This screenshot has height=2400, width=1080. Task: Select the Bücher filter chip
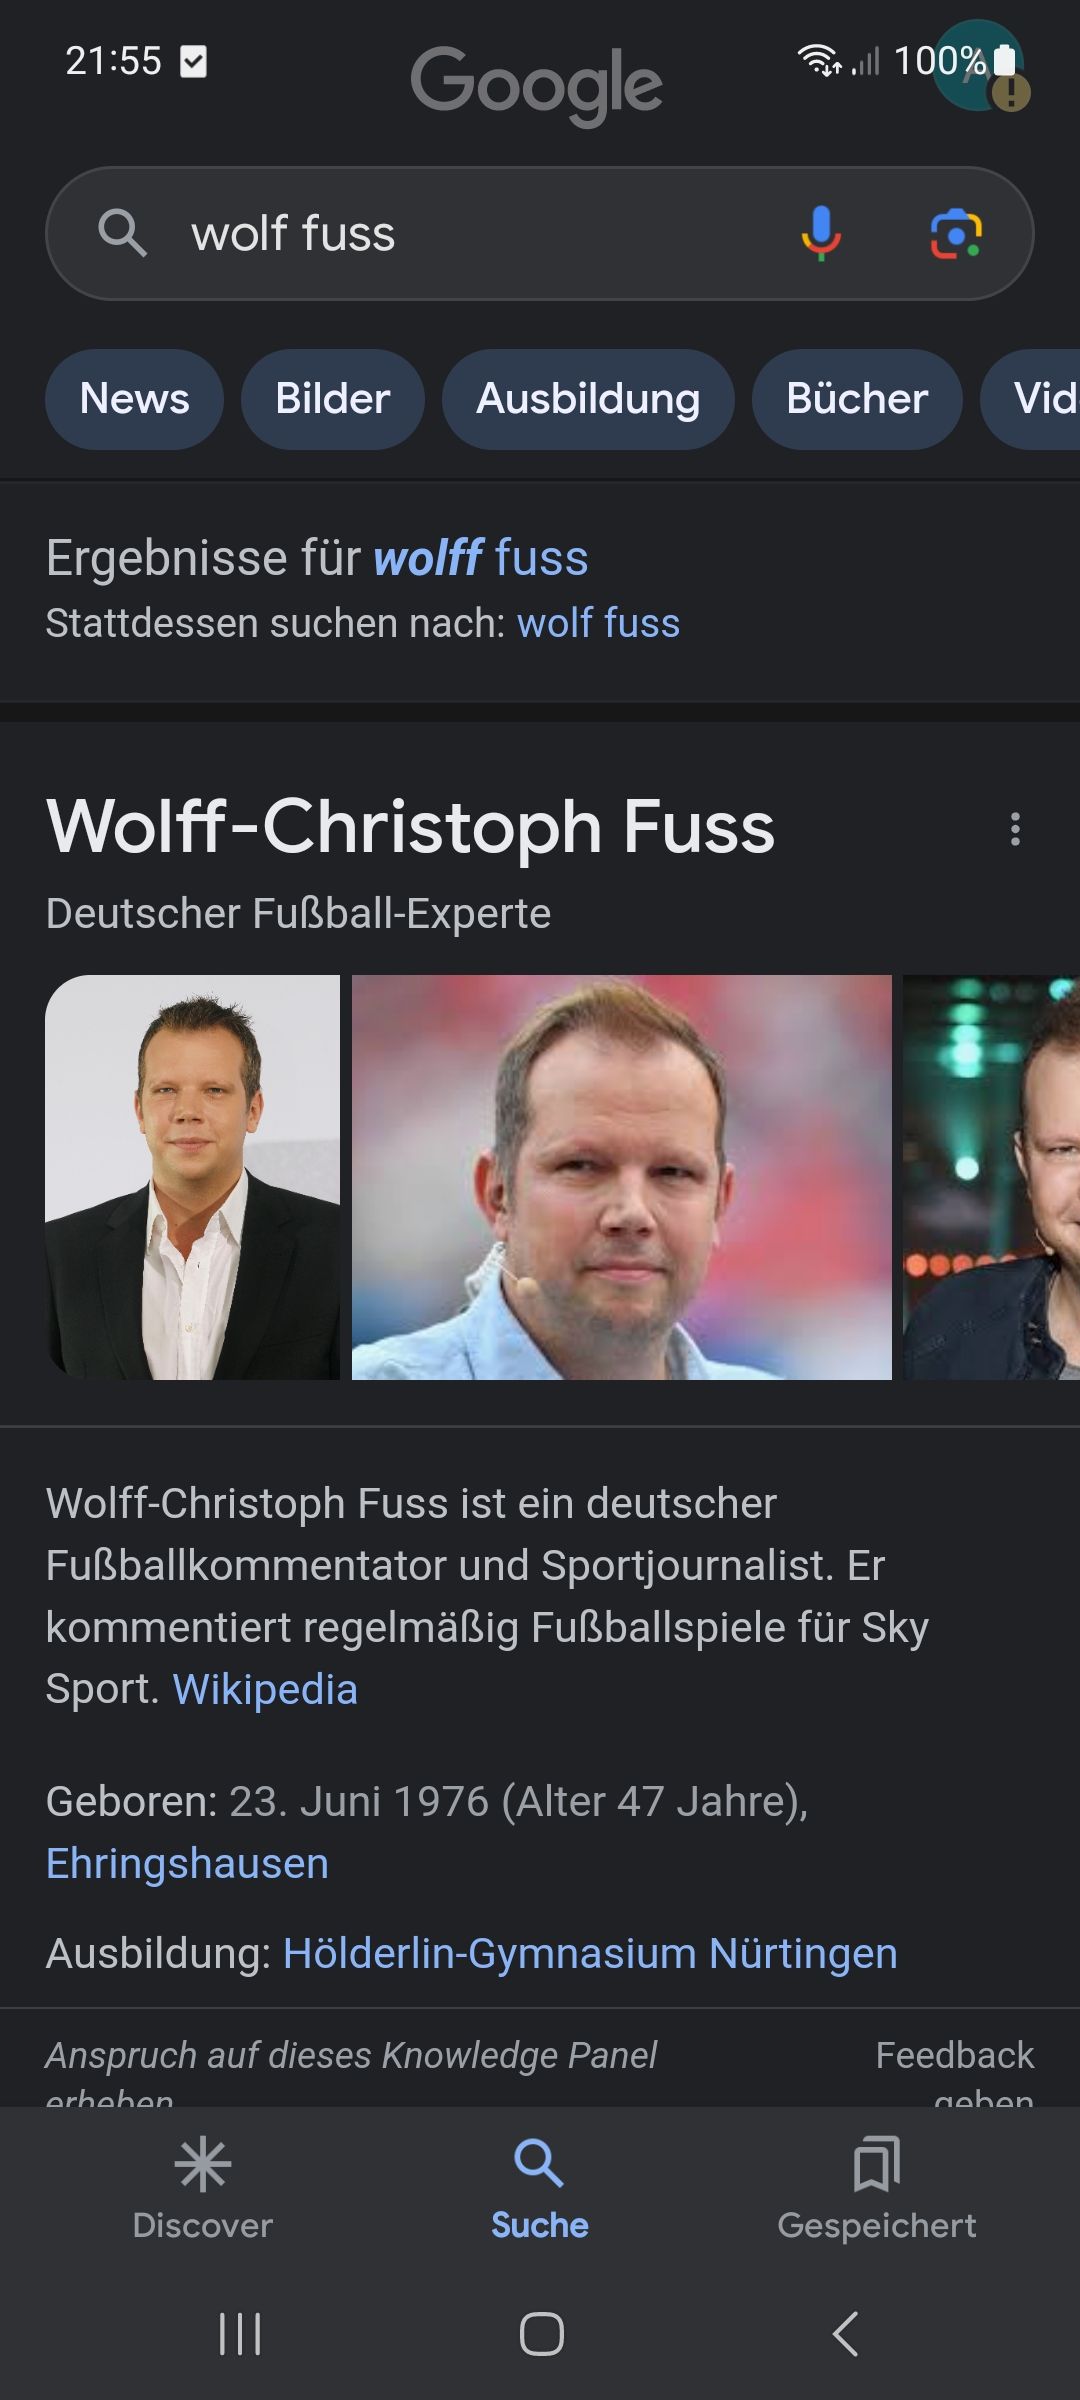click(x=857, y=399)
